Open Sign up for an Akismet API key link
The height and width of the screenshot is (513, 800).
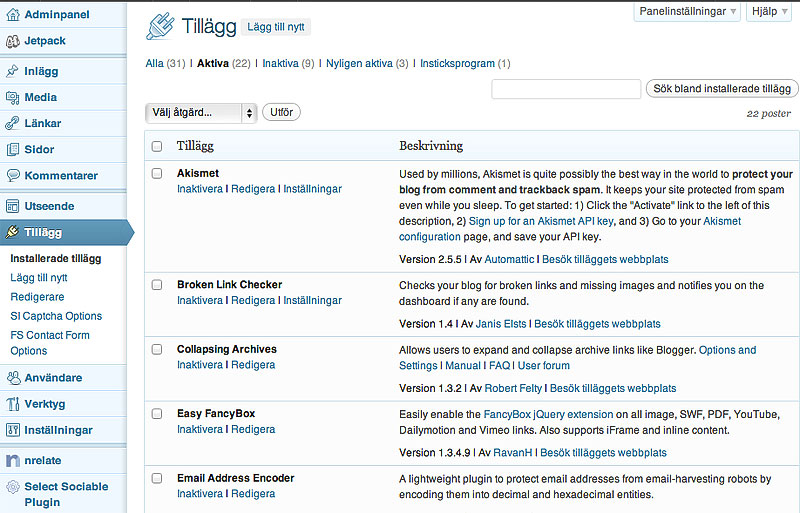[541, 221]
